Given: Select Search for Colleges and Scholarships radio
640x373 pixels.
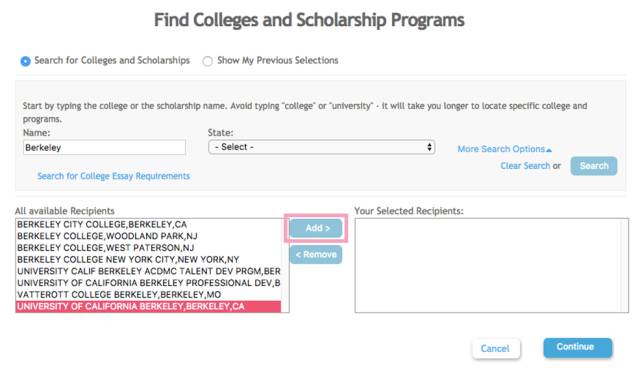Looking at the screenshot, I should (x=25, y=61).
